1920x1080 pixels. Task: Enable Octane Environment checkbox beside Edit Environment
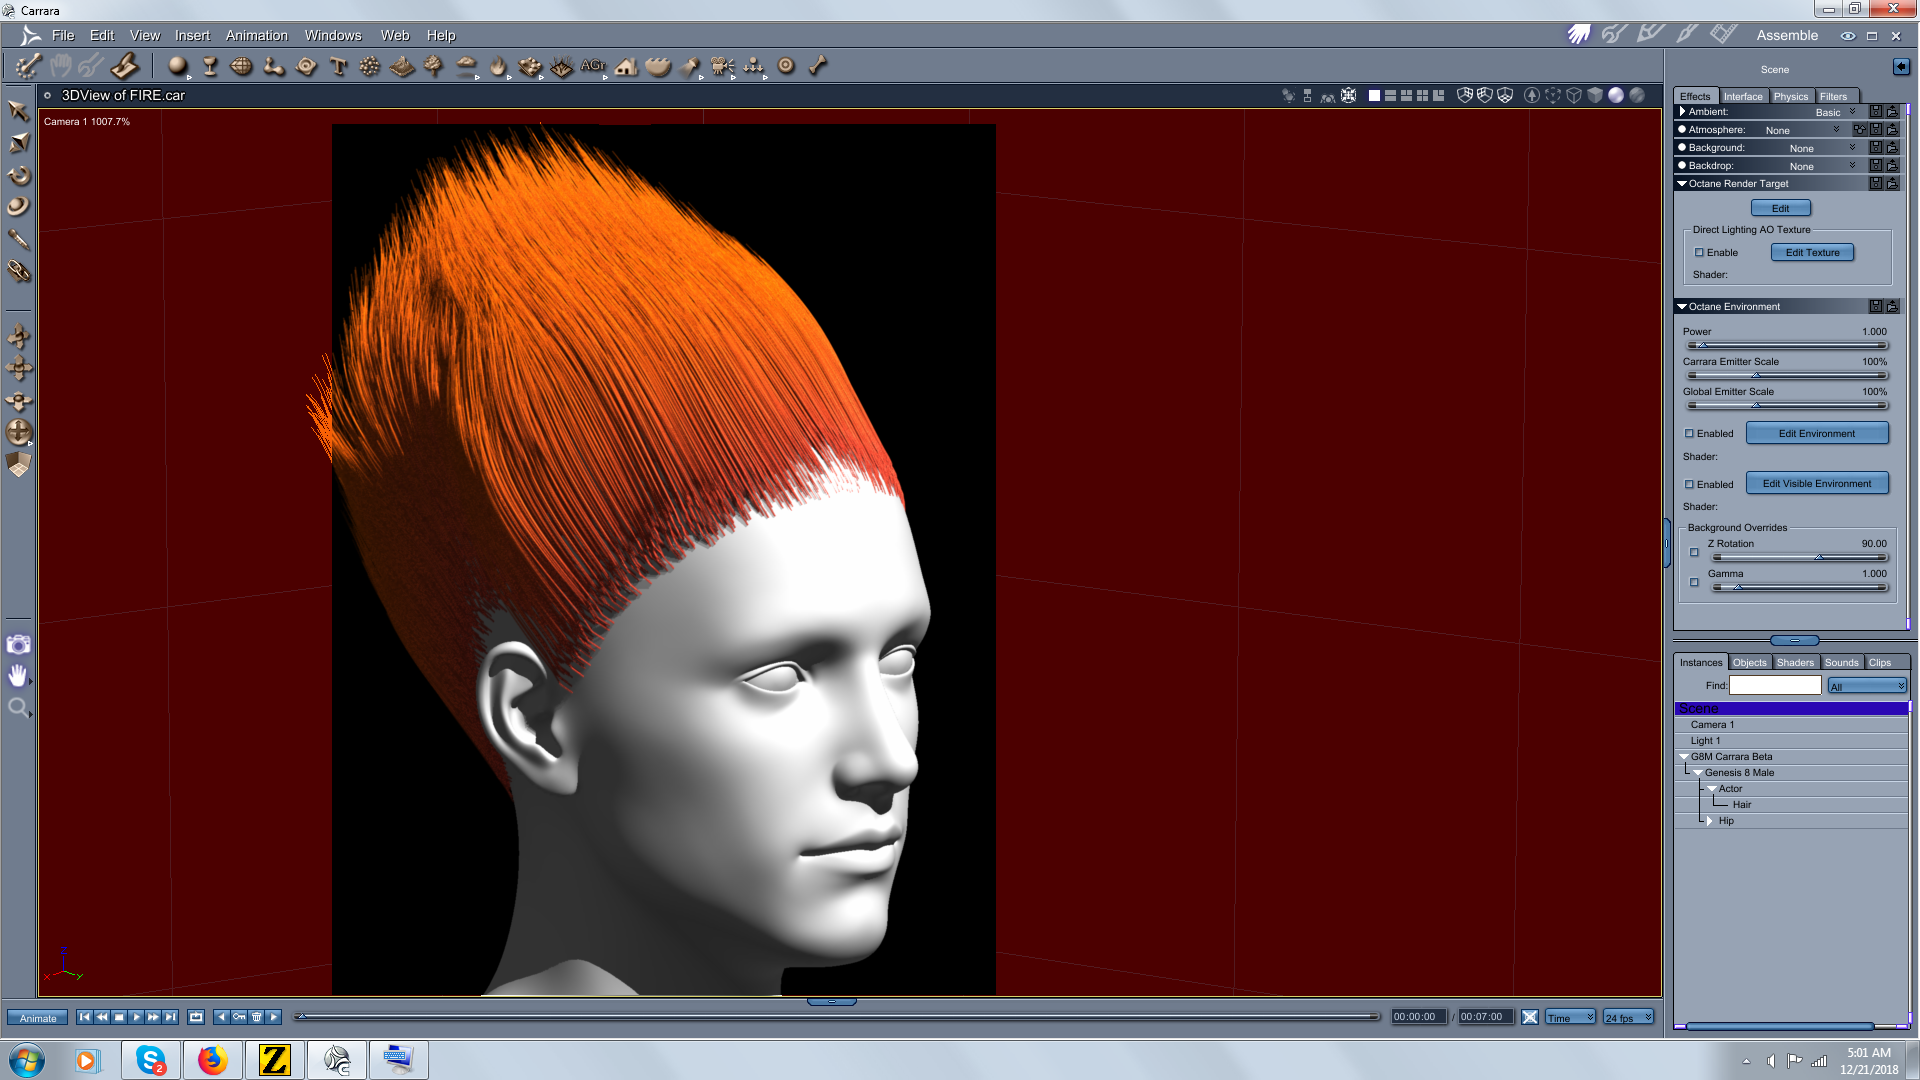click(x=1690, y=434)
